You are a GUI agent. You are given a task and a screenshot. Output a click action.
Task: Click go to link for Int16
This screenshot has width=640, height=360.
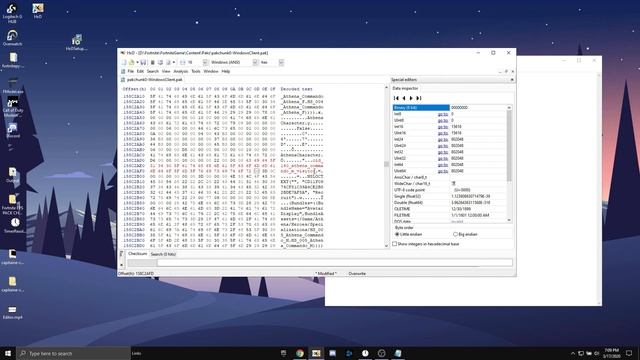[442, 127]
